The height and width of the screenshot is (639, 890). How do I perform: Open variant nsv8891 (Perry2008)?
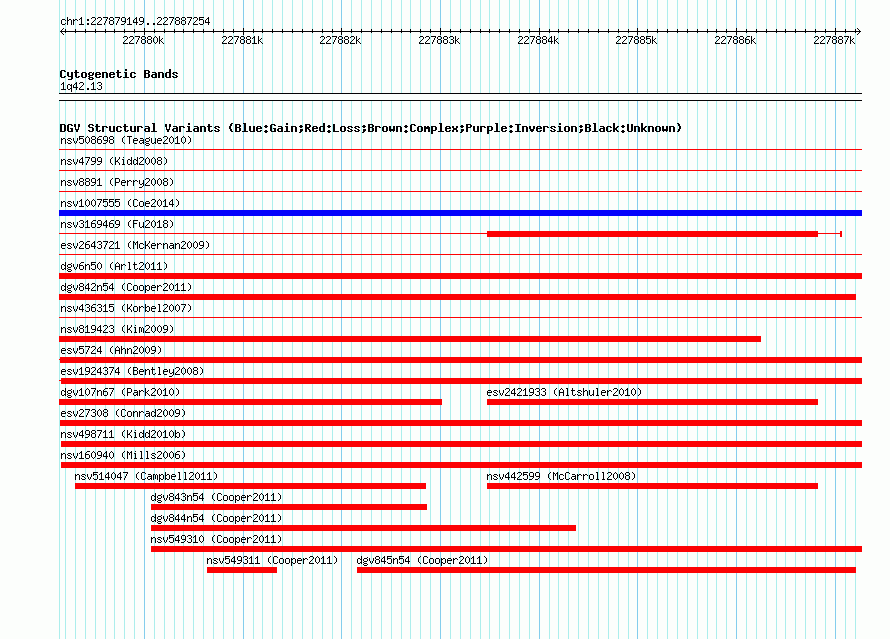click(117, 182)
